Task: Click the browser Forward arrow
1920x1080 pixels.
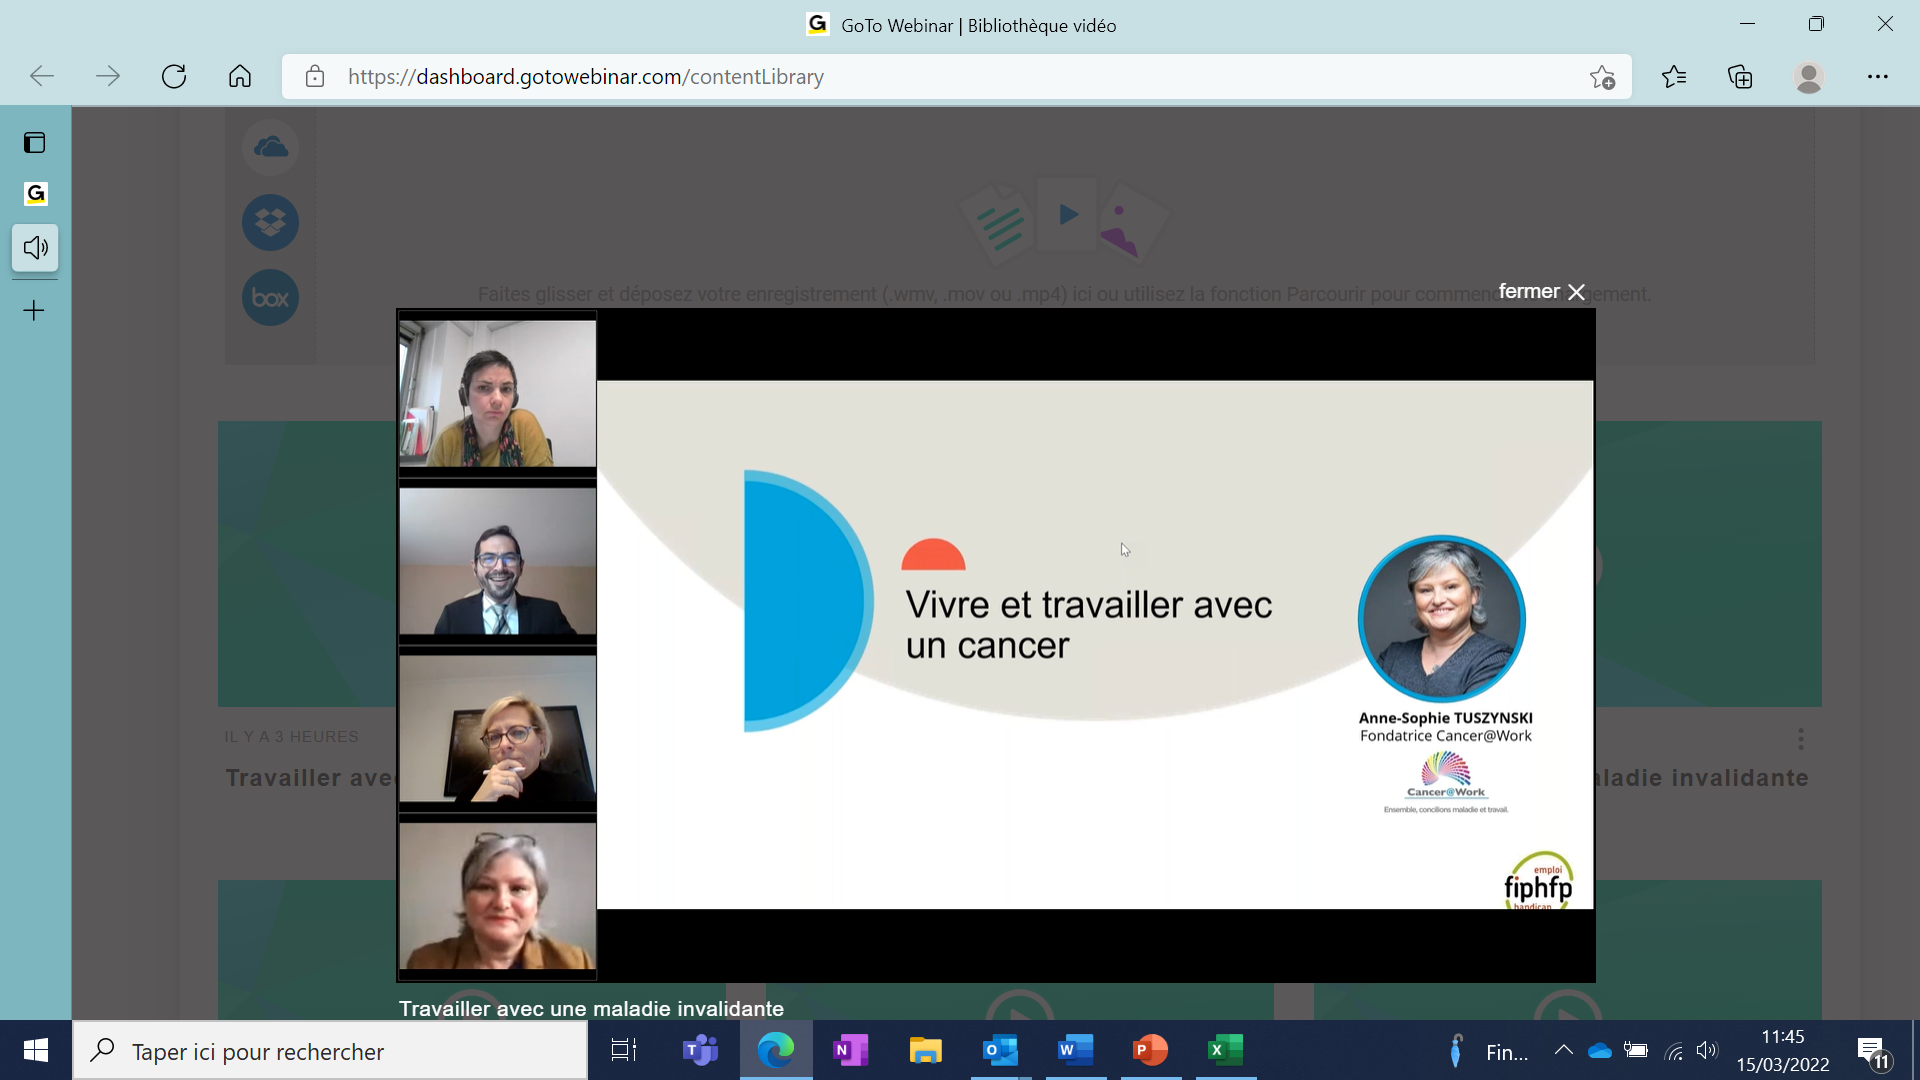Action: 108,76
